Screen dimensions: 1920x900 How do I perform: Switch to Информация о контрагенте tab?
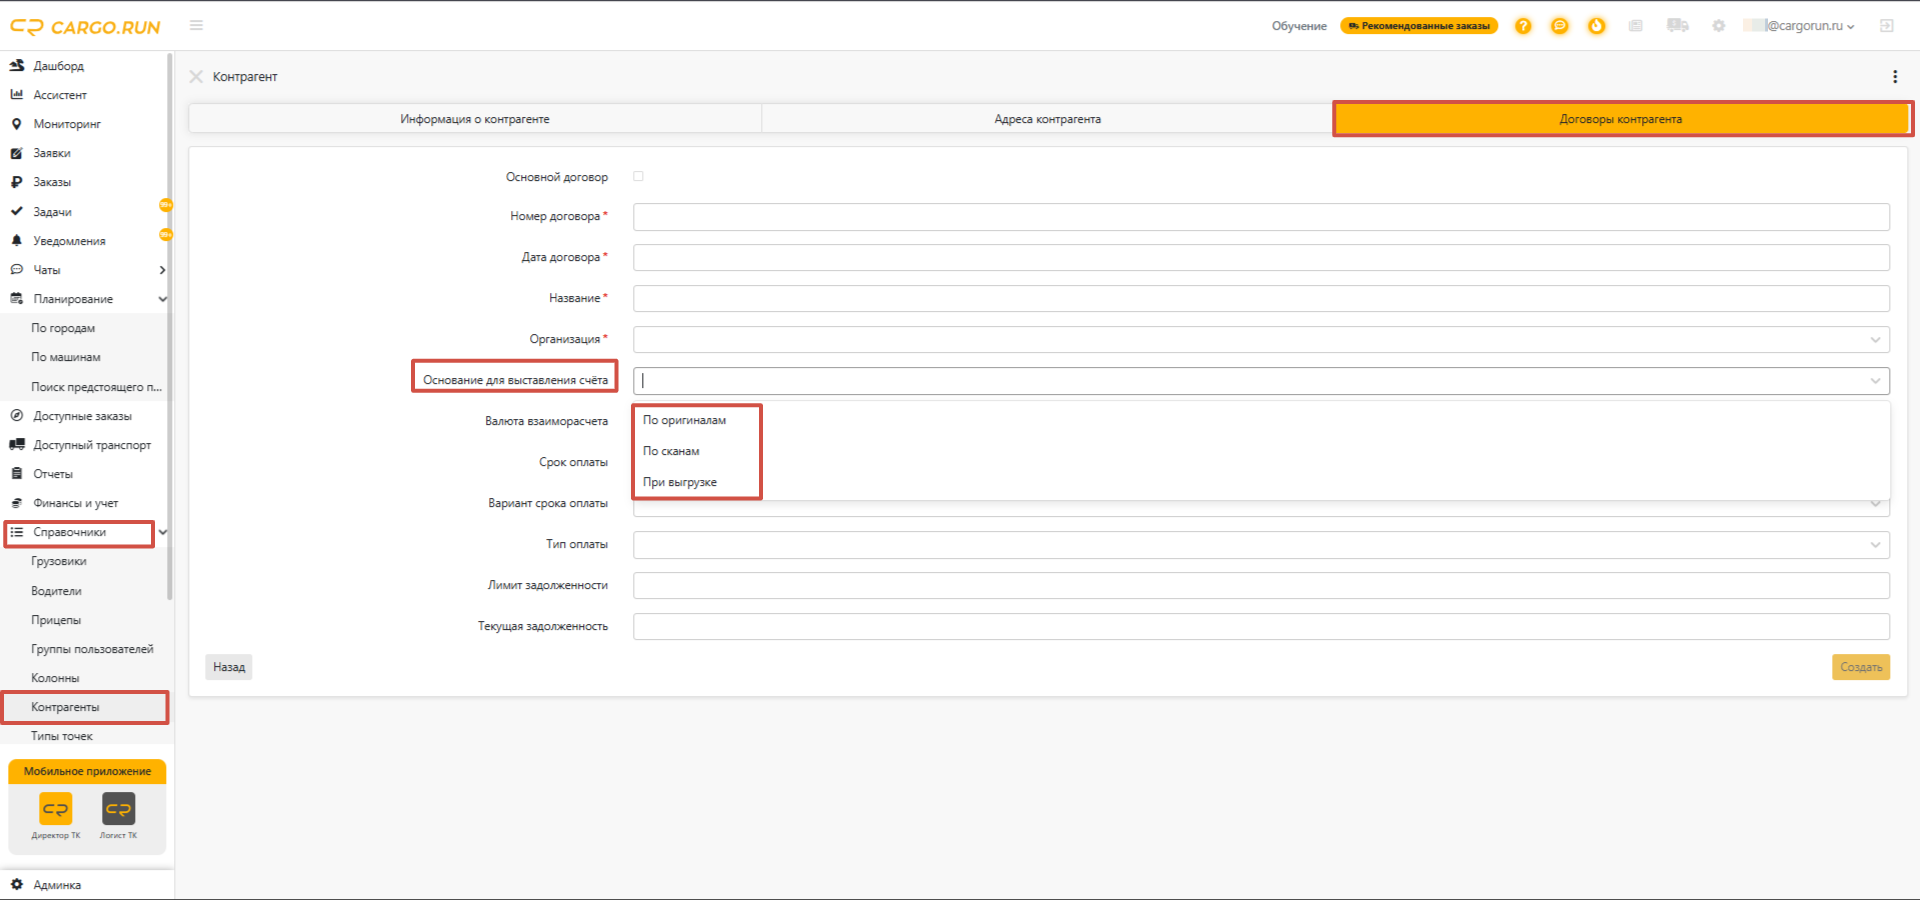point(475,119)
